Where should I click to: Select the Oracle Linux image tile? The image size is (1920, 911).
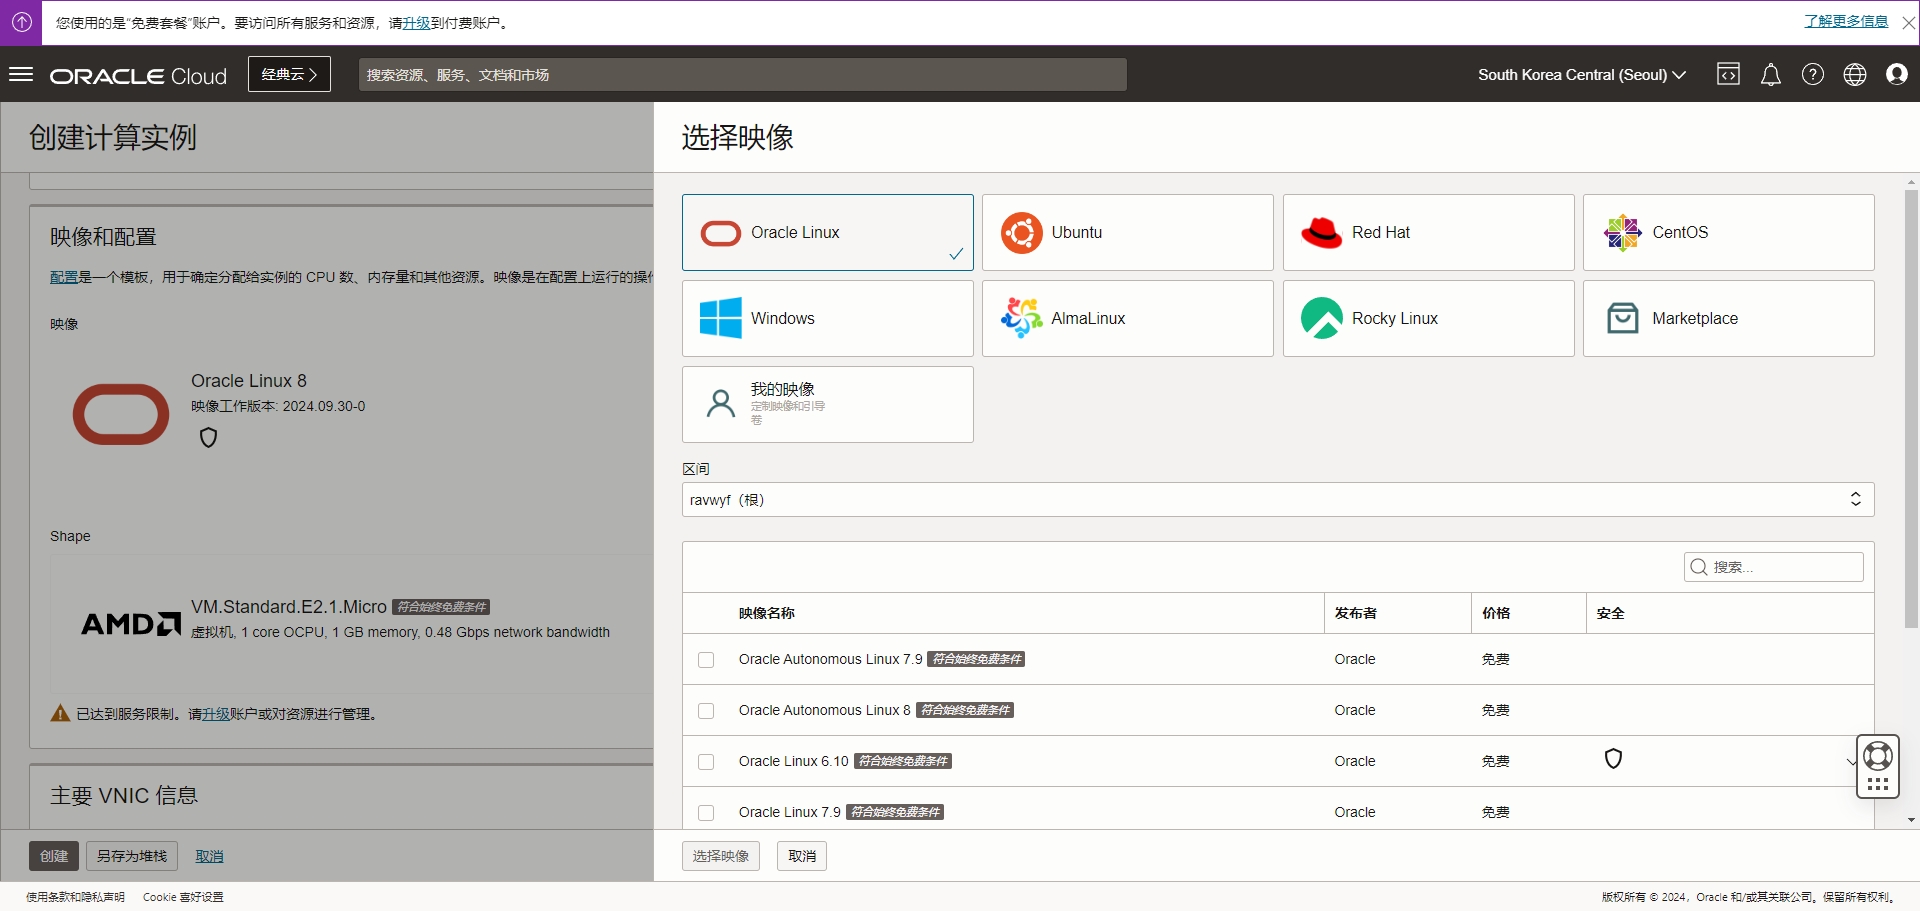point(827,232)
